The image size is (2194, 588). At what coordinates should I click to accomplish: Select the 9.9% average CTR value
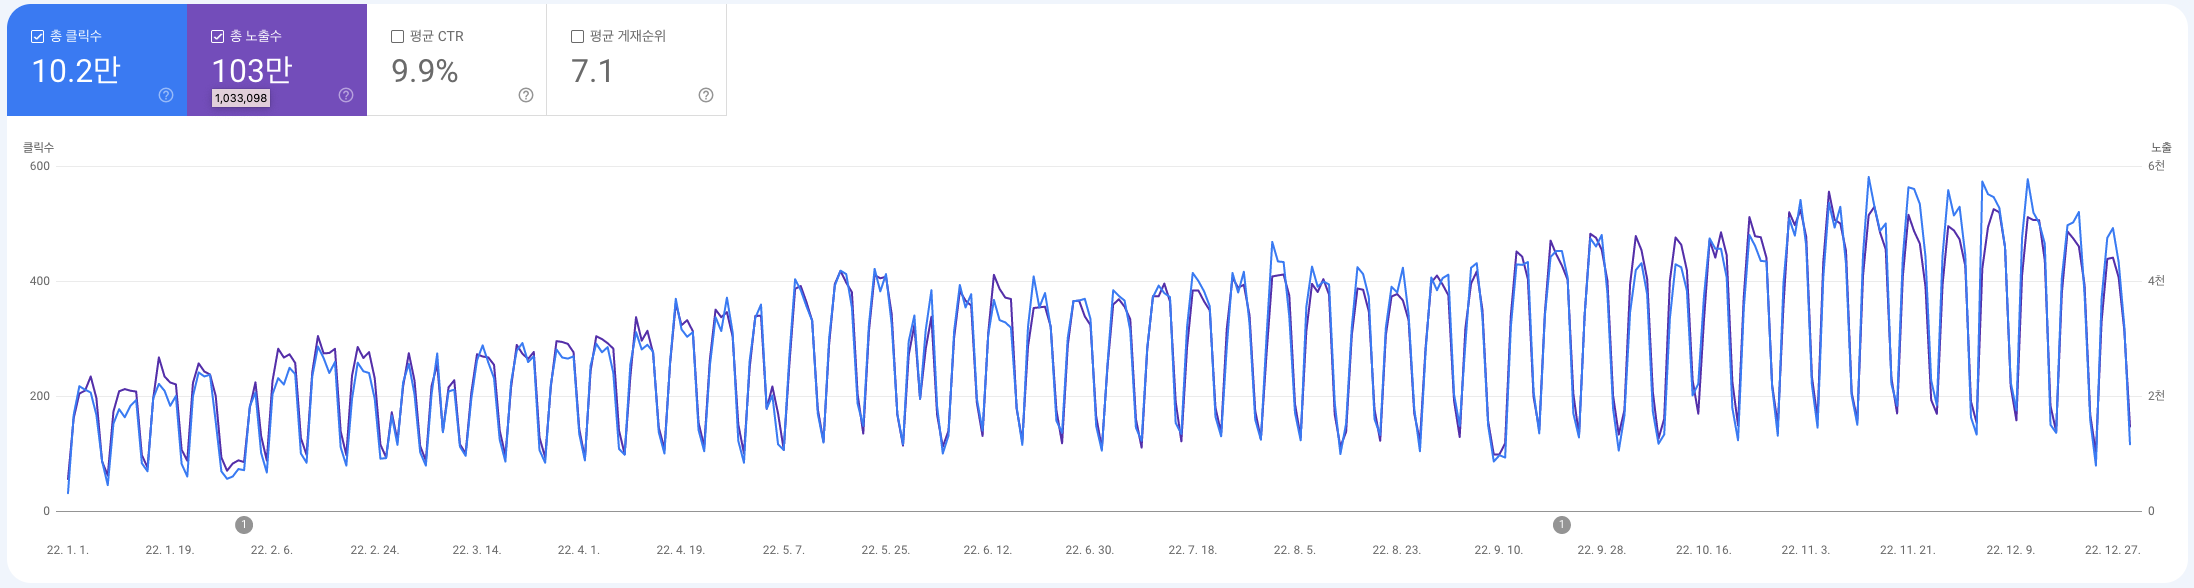(x=425, y=71)
